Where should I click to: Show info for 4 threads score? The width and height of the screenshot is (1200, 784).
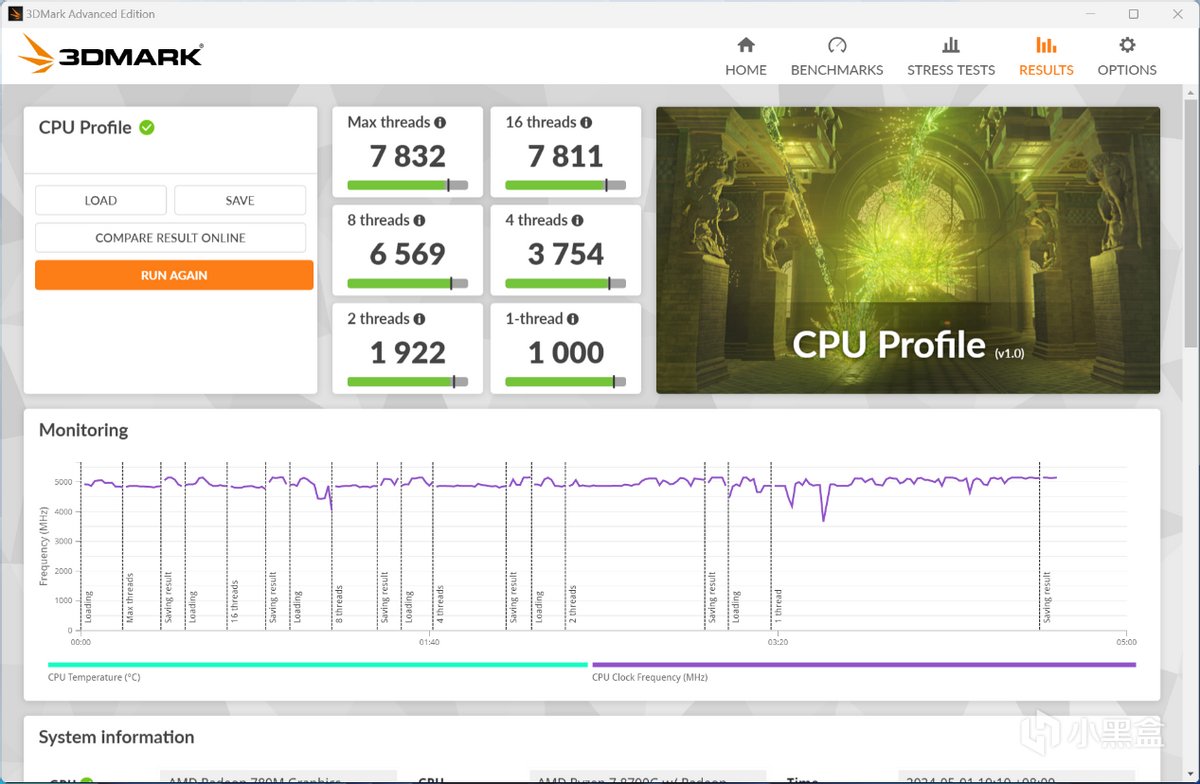(577, 220)
